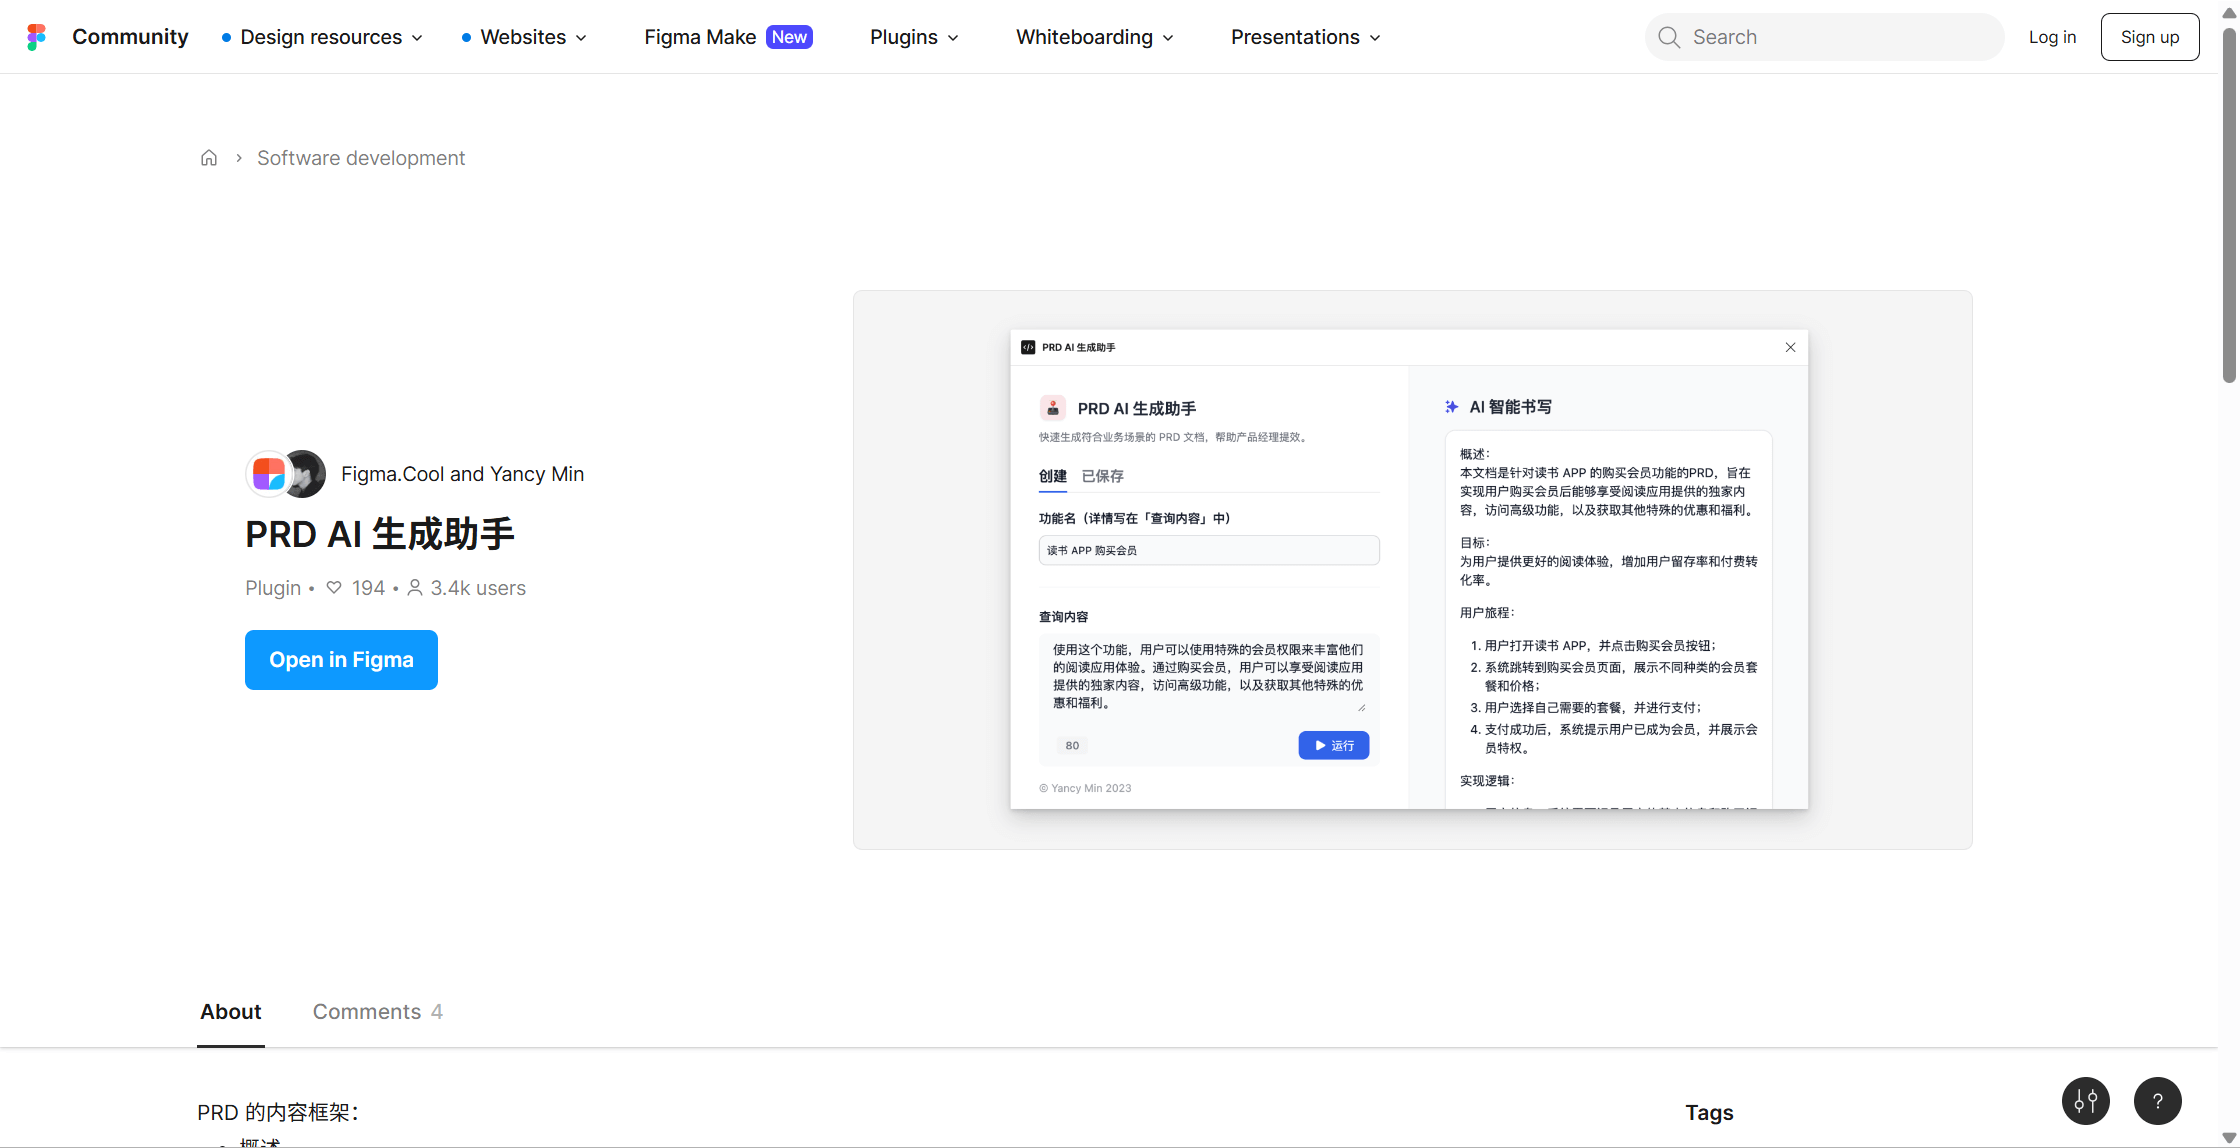Click the heart likes icon

click(x=334, y=588)
